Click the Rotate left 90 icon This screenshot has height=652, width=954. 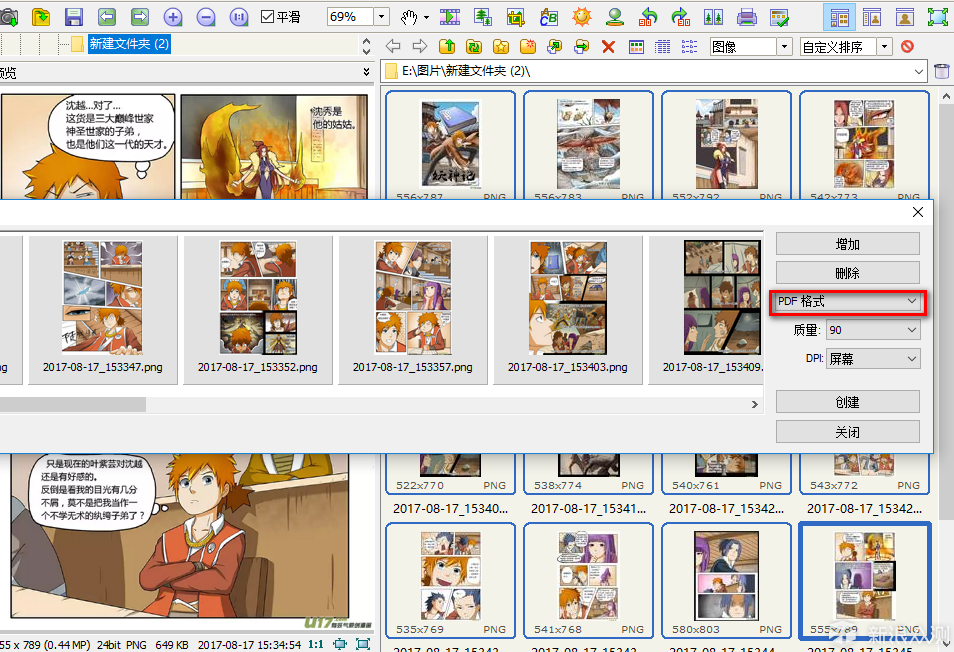point(648,16)
